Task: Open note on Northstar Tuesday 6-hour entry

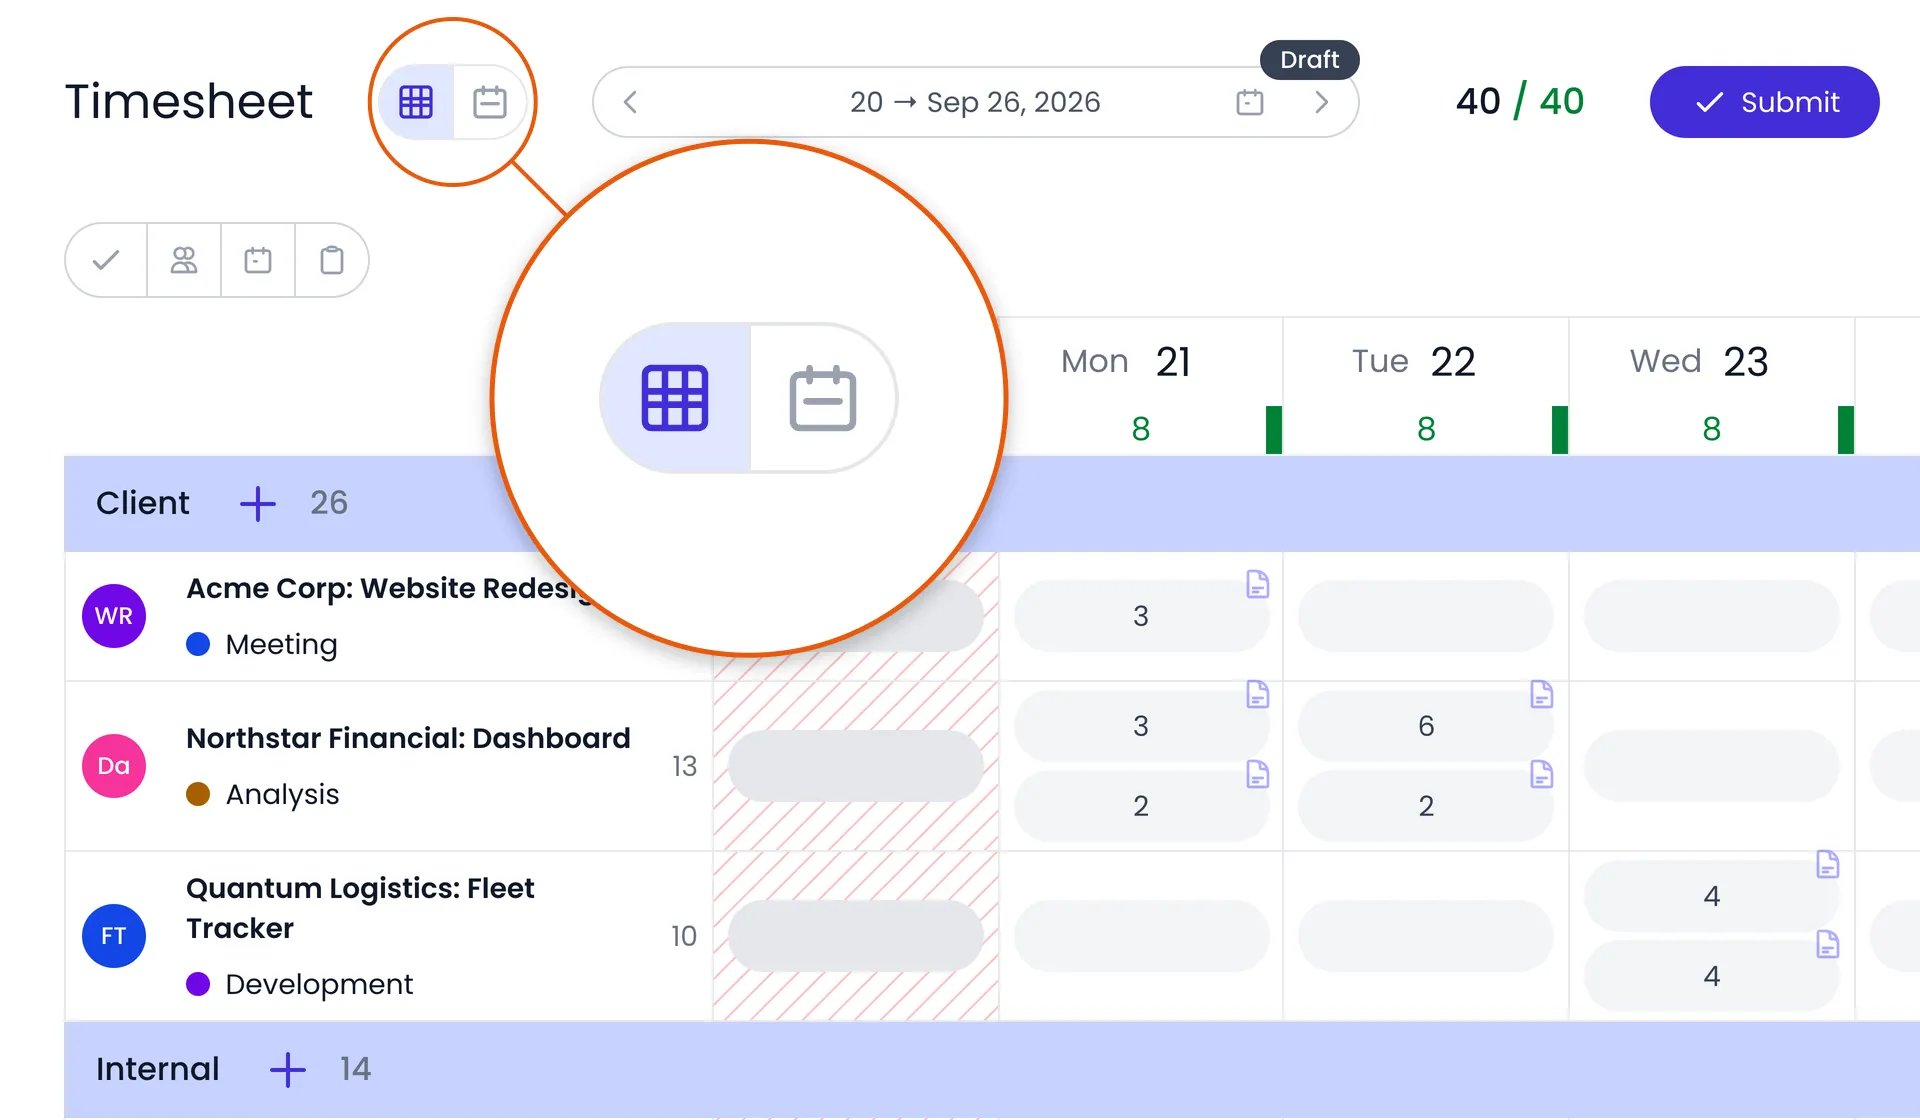Action: (1541, 694)
